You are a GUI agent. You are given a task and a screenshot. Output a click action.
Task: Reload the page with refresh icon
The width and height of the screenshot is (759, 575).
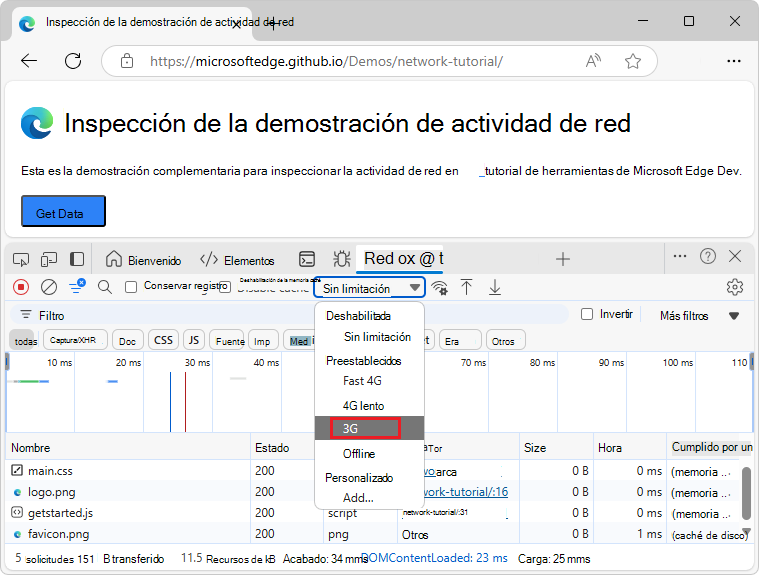[x=73, y=61]
